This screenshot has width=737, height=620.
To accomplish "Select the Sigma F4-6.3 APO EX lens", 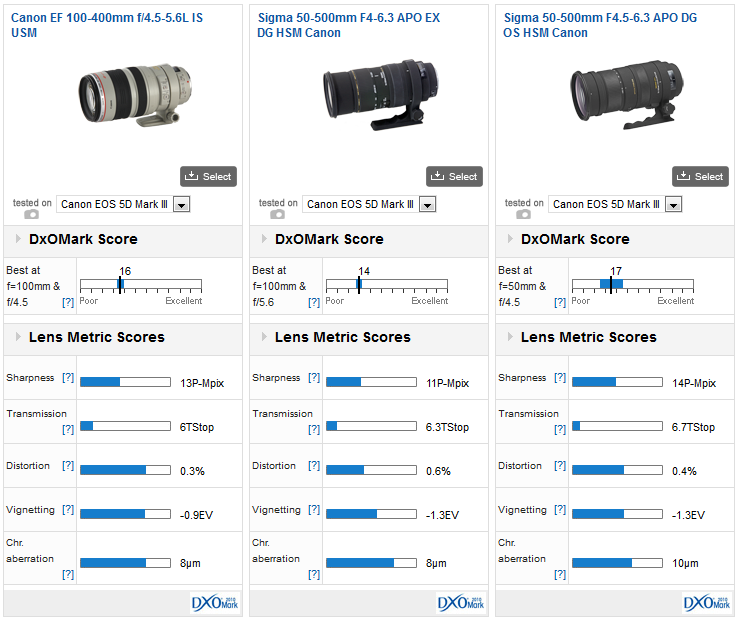I will 454,176.
